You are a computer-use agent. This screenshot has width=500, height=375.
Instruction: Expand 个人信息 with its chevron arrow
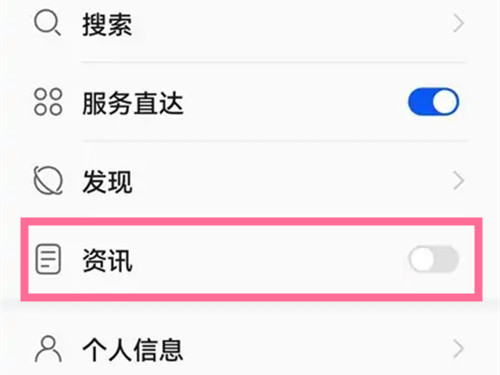pos(459,349)
